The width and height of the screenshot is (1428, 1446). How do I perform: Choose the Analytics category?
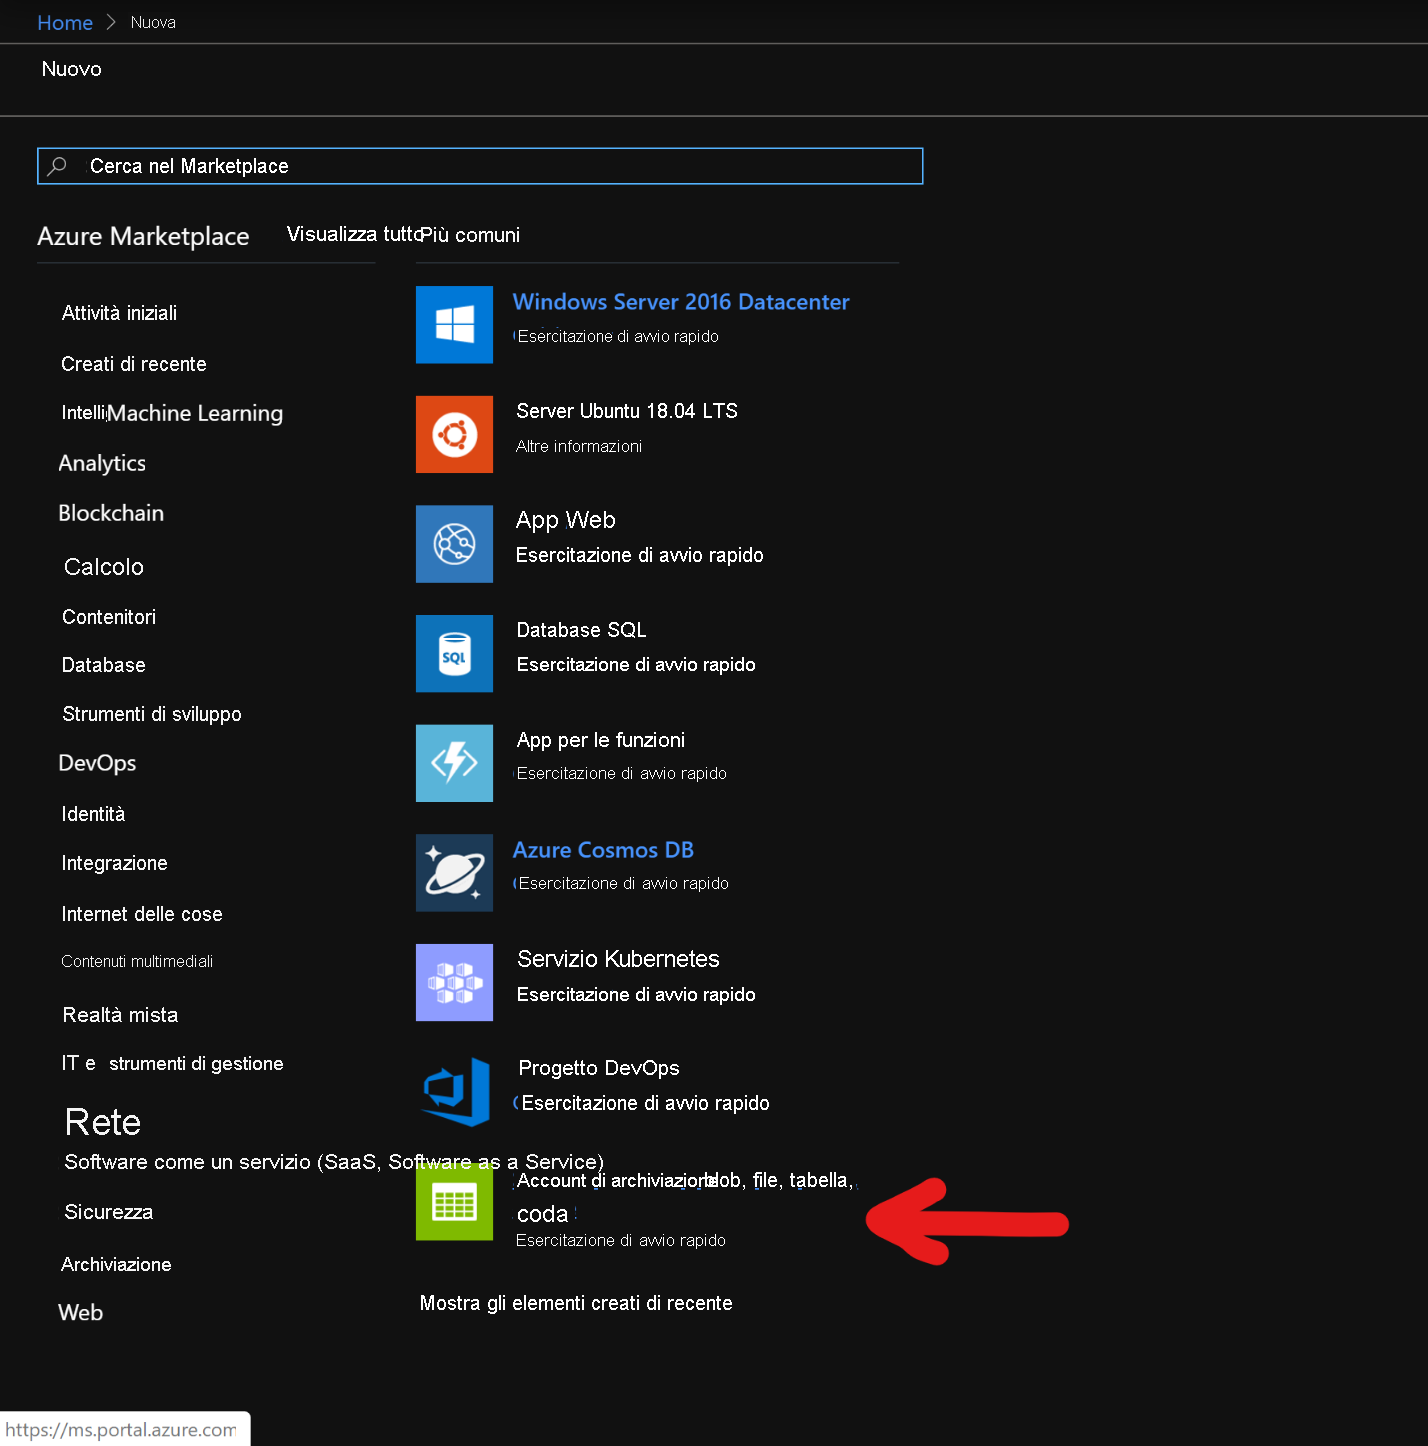[x=102, y=463]
